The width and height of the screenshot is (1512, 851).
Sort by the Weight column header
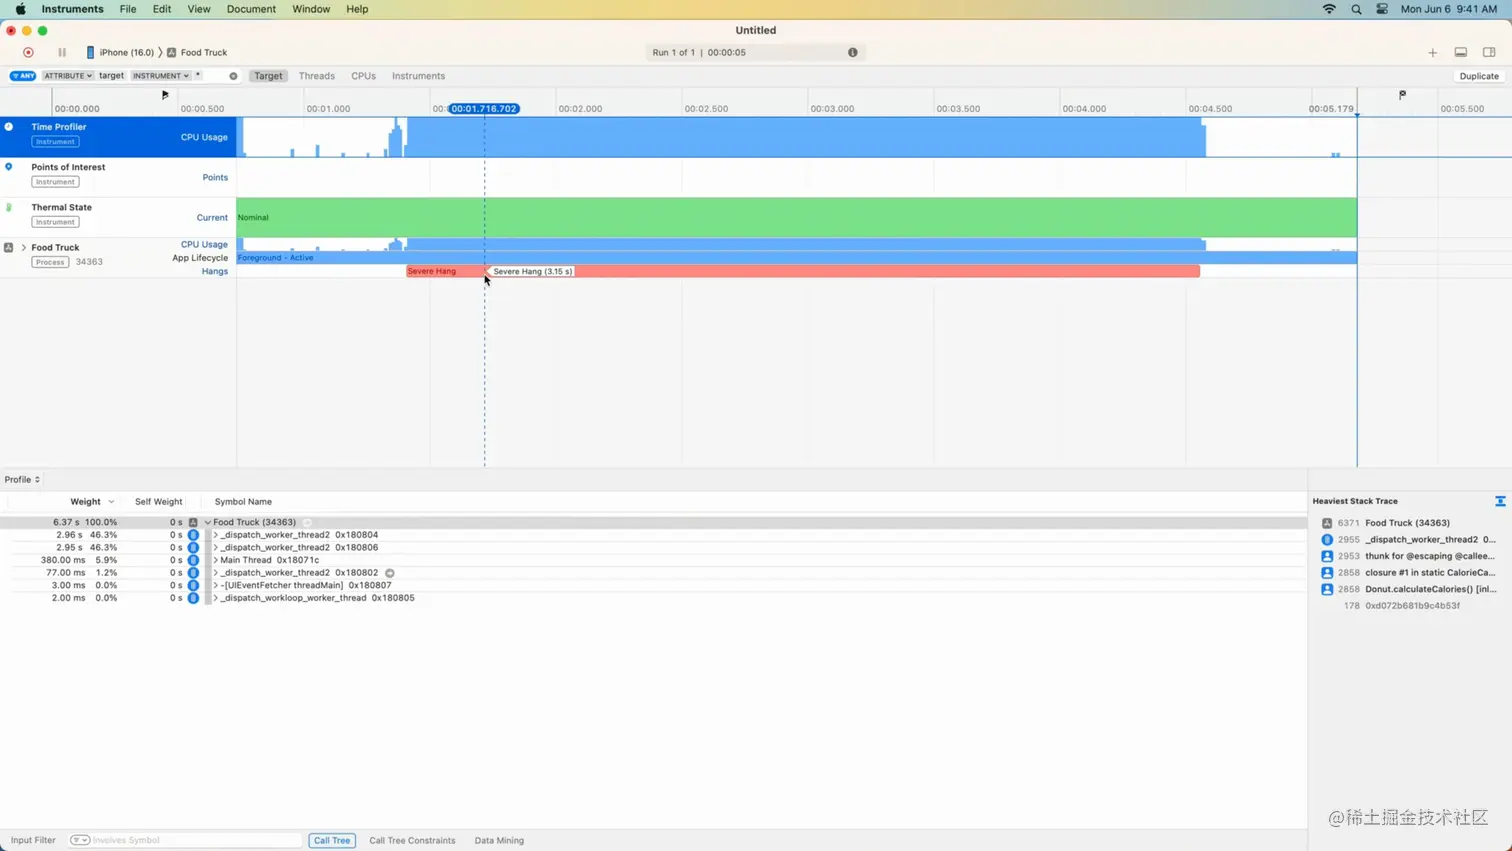tap(85, 502)
